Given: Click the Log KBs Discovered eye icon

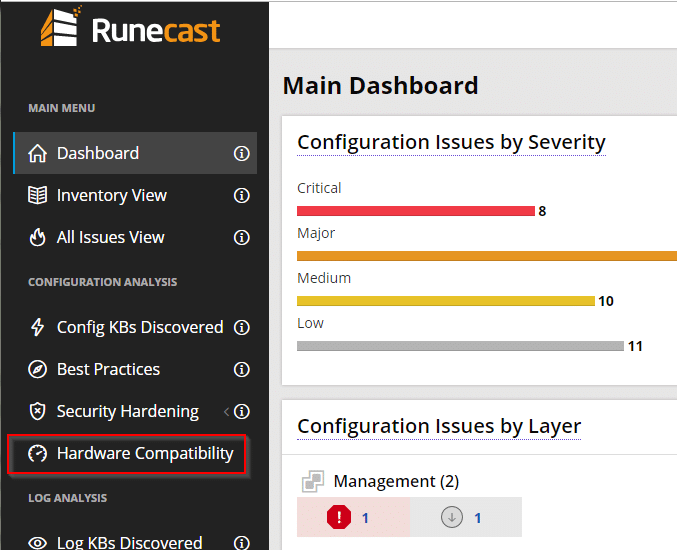Looking at the screenshot, I should point(38,543).
